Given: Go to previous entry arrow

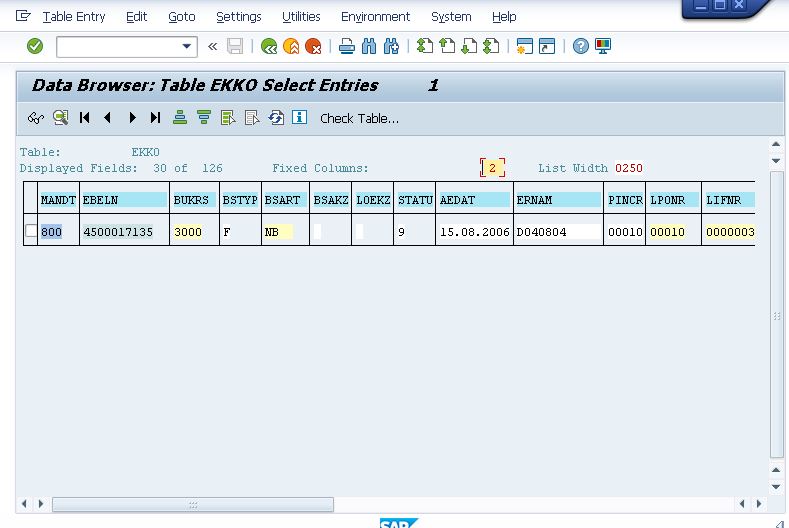Looking at the screenshot, I should [107, 118].
